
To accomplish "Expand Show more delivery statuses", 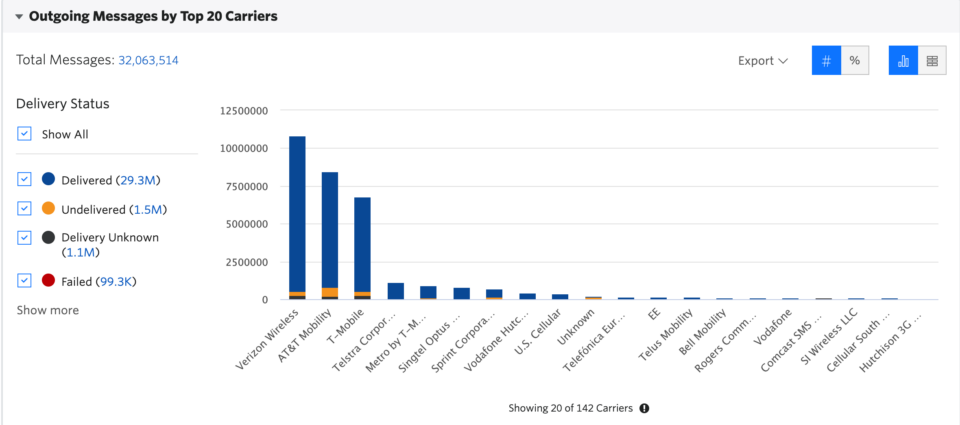I will (48, 310).
